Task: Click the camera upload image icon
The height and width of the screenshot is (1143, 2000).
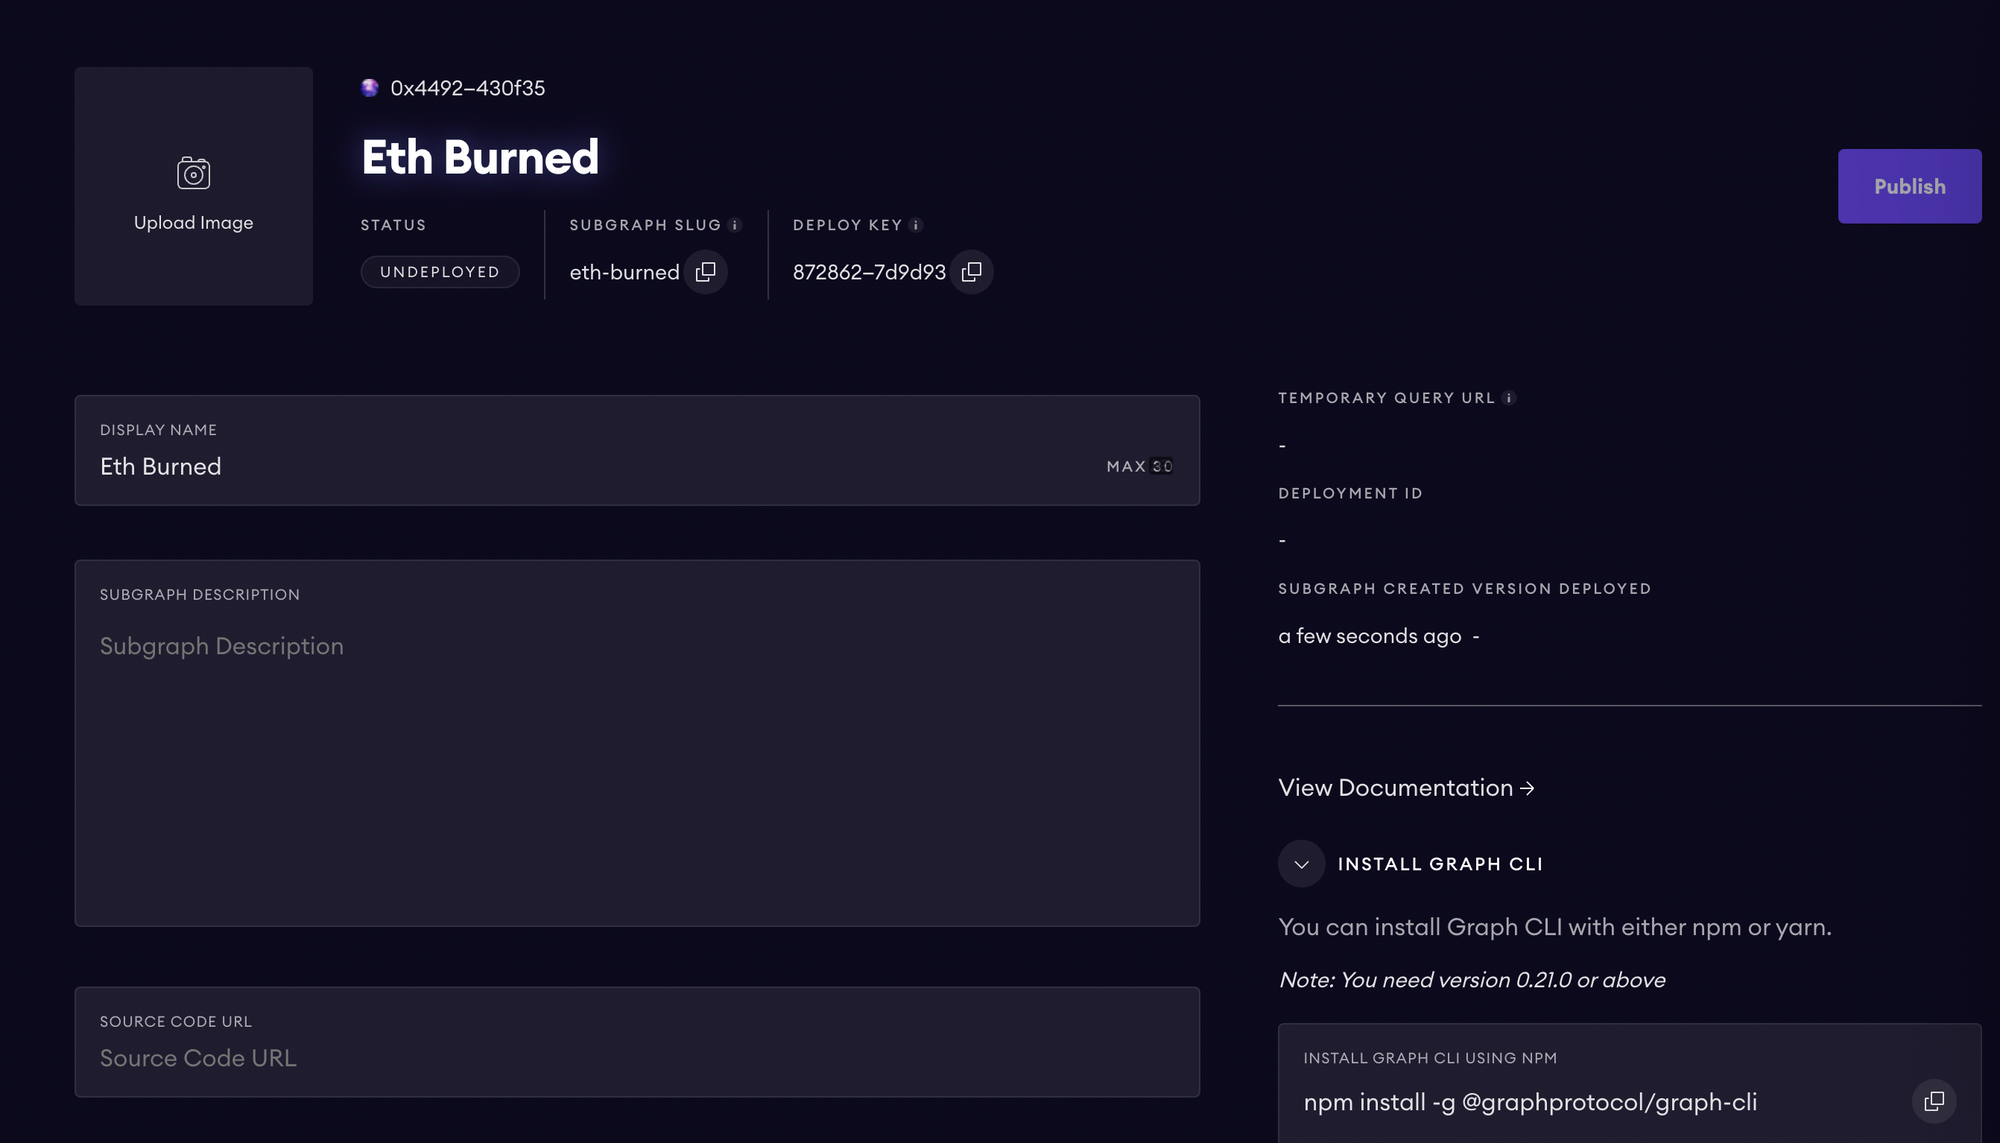Action: click(x=193, y=173)
